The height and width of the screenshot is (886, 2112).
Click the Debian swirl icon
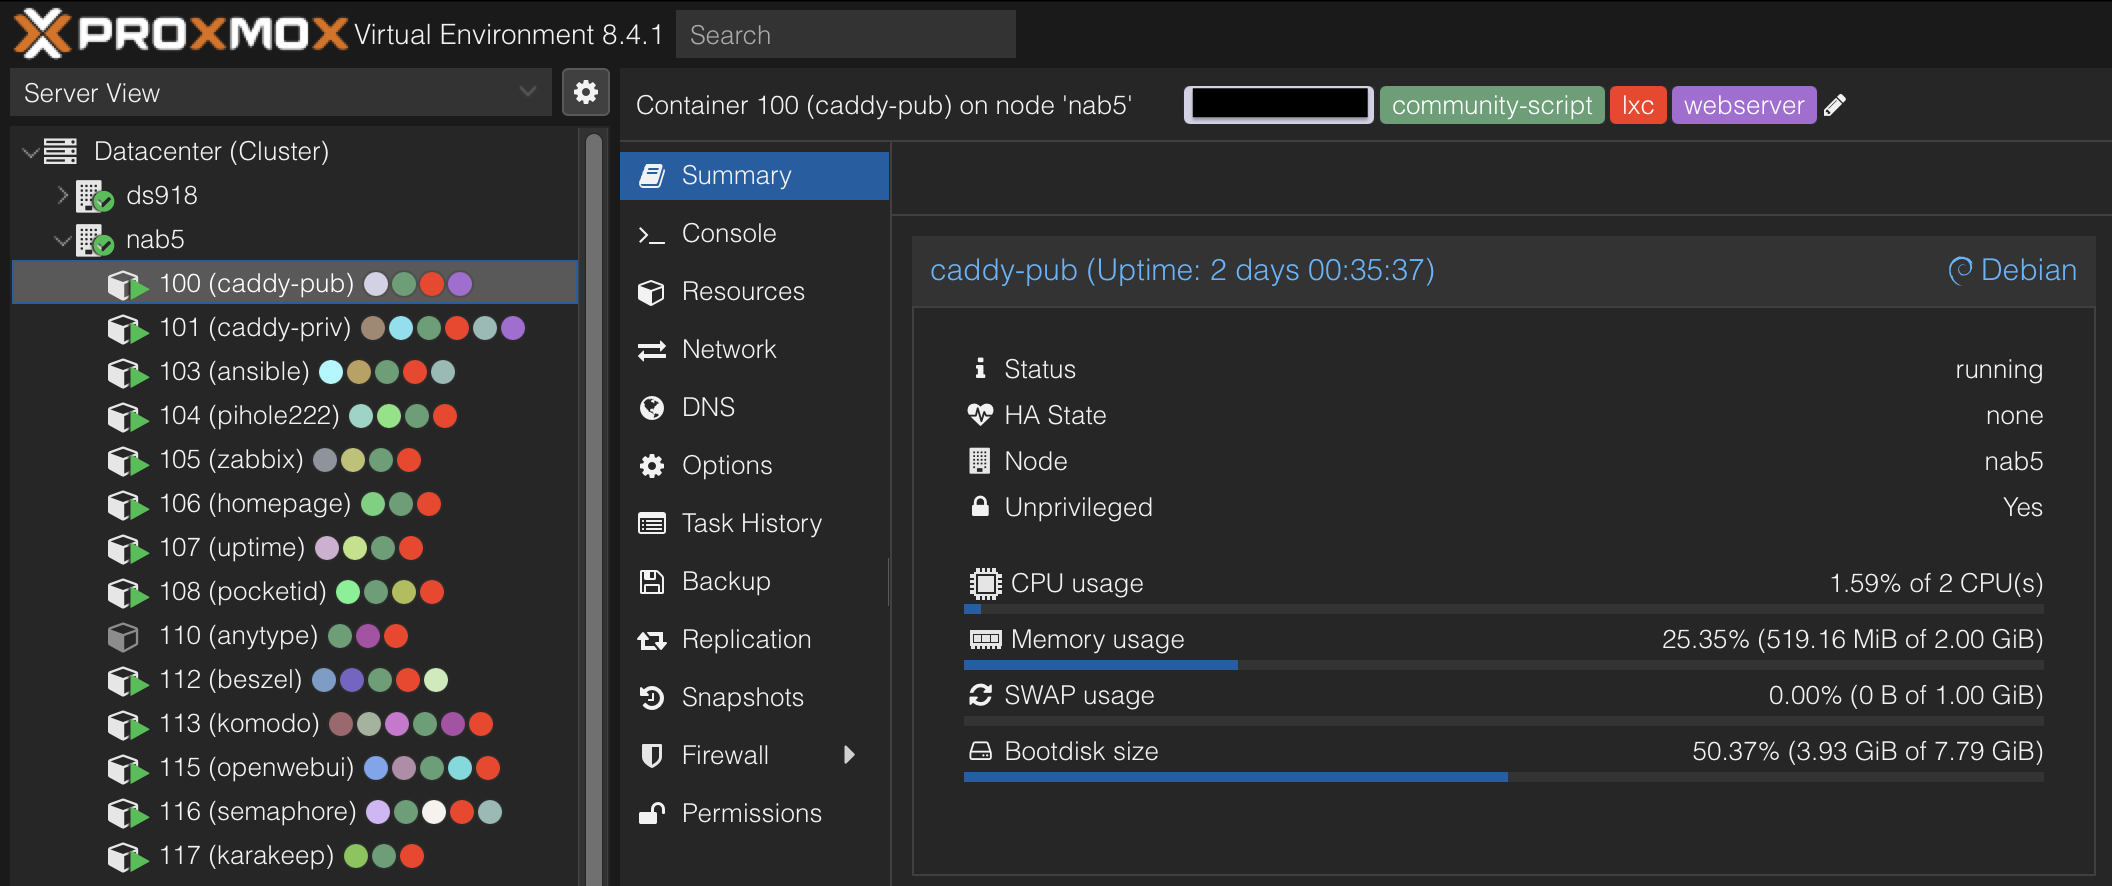[x=1961, y=270]
